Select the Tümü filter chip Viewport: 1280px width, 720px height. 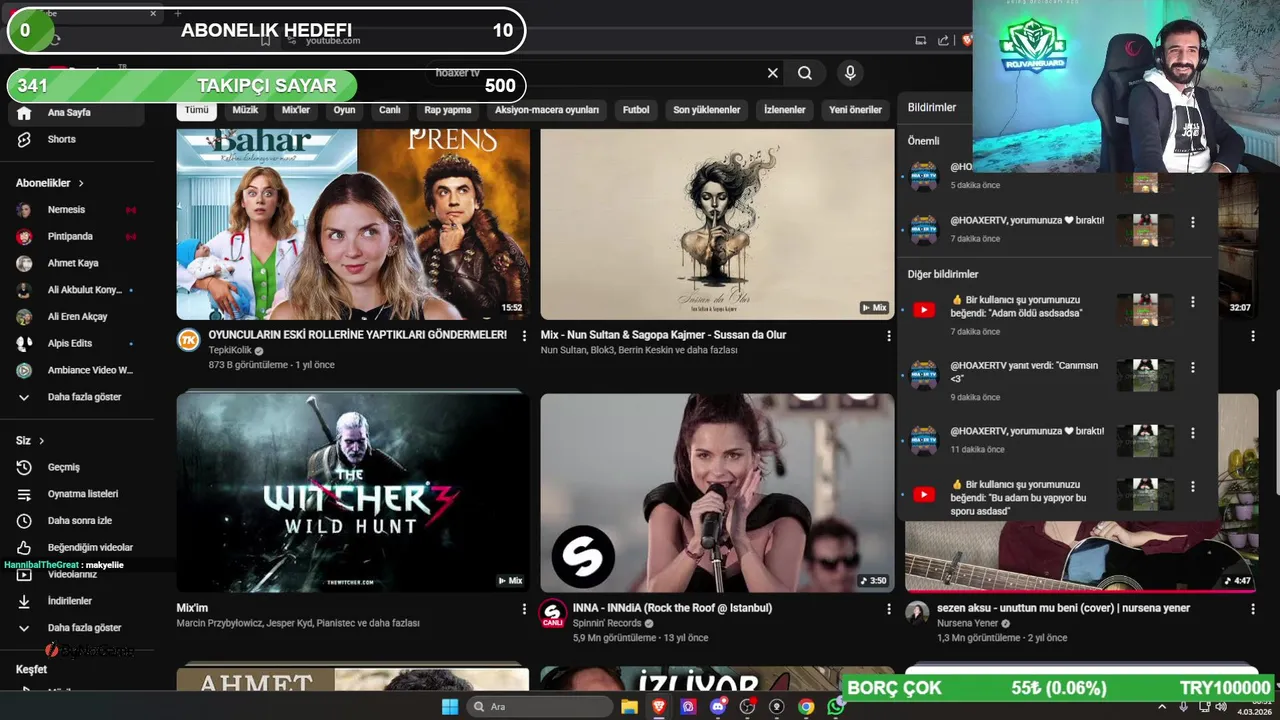coord(196,110)
